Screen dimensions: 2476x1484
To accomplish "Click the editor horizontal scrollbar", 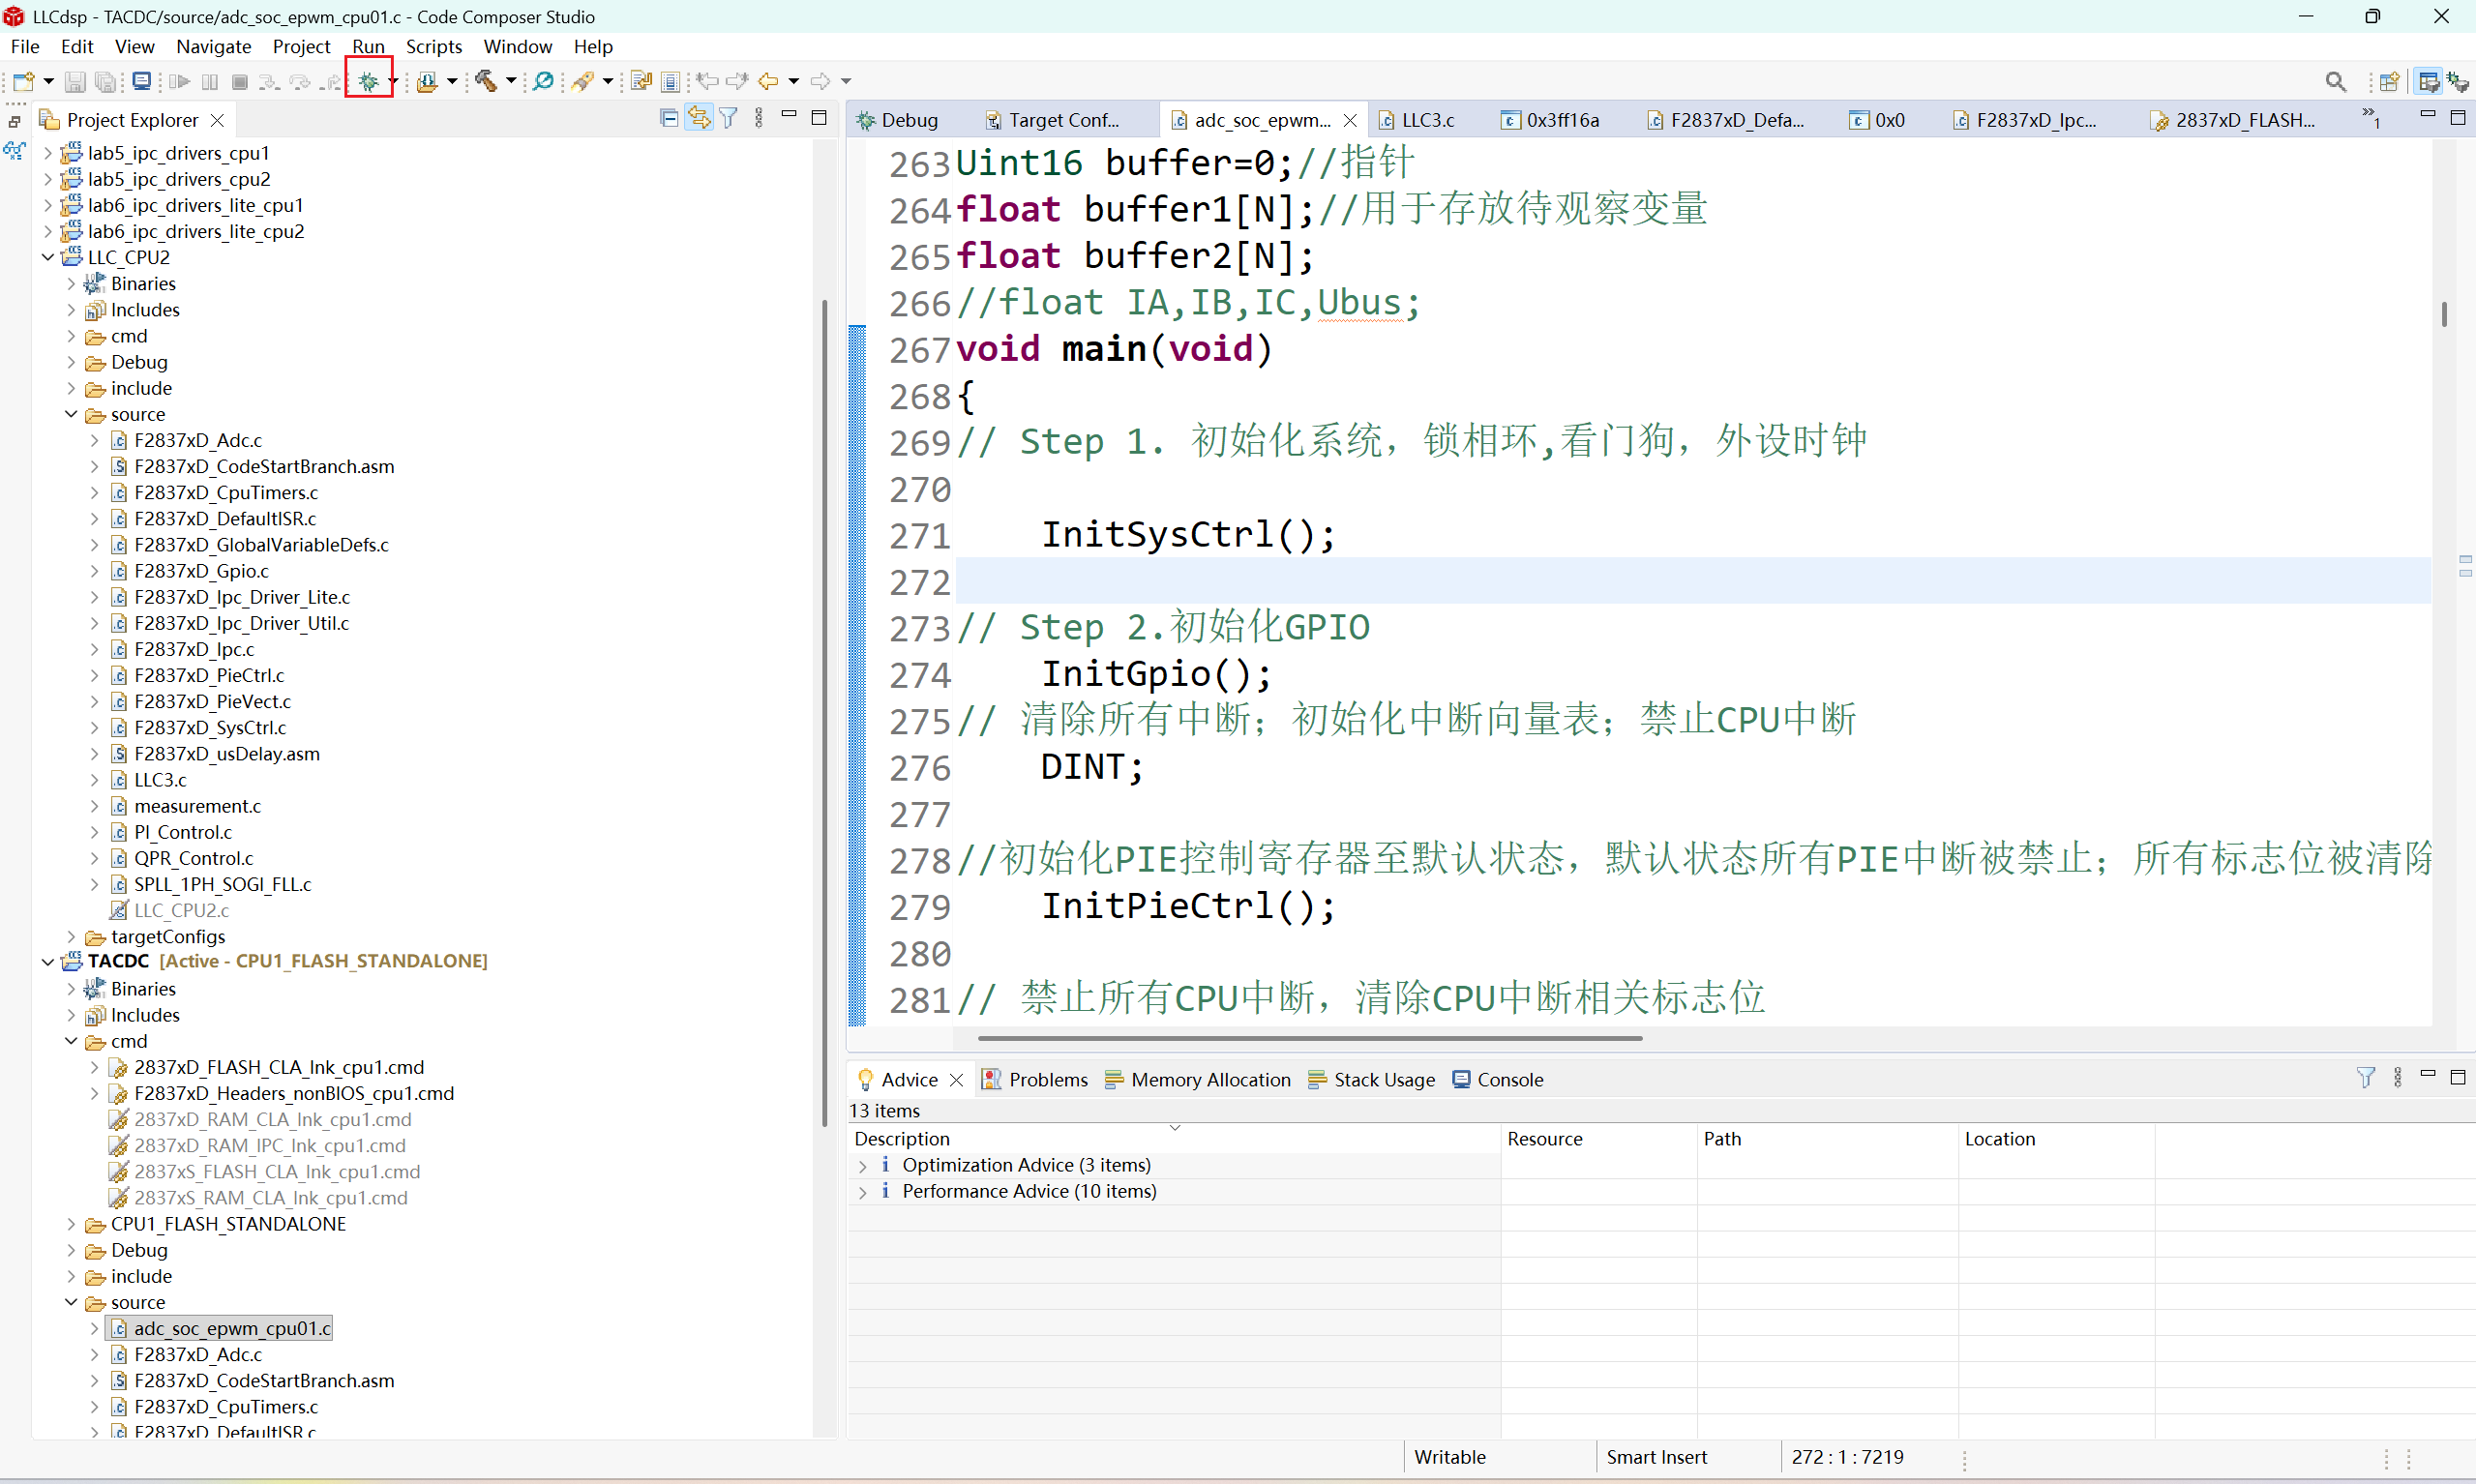I will (x=1310, y=1038).
